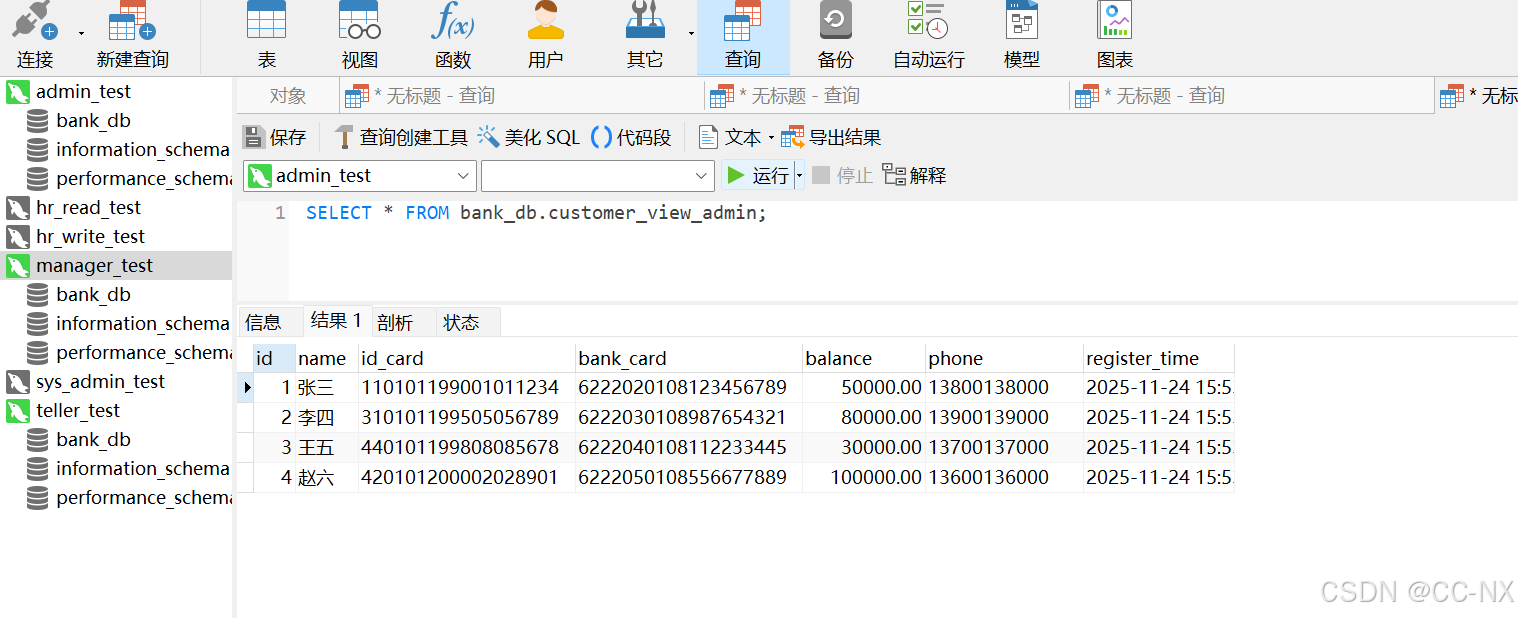The width and height of the screenshot is (1518, 618).
Task: Click the bank_card cell 6222050108556677889
Action: click(689, 477)
